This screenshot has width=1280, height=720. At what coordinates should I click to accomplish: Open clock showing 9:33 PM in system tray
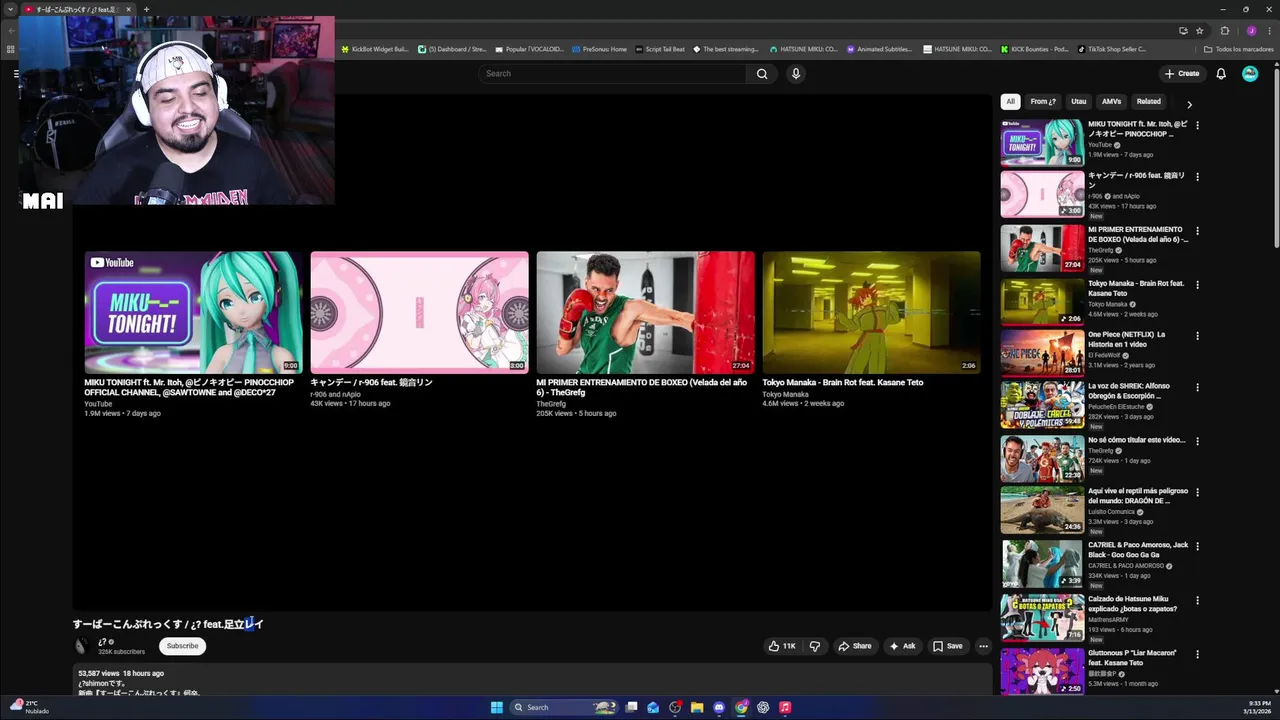point(1259,707)
